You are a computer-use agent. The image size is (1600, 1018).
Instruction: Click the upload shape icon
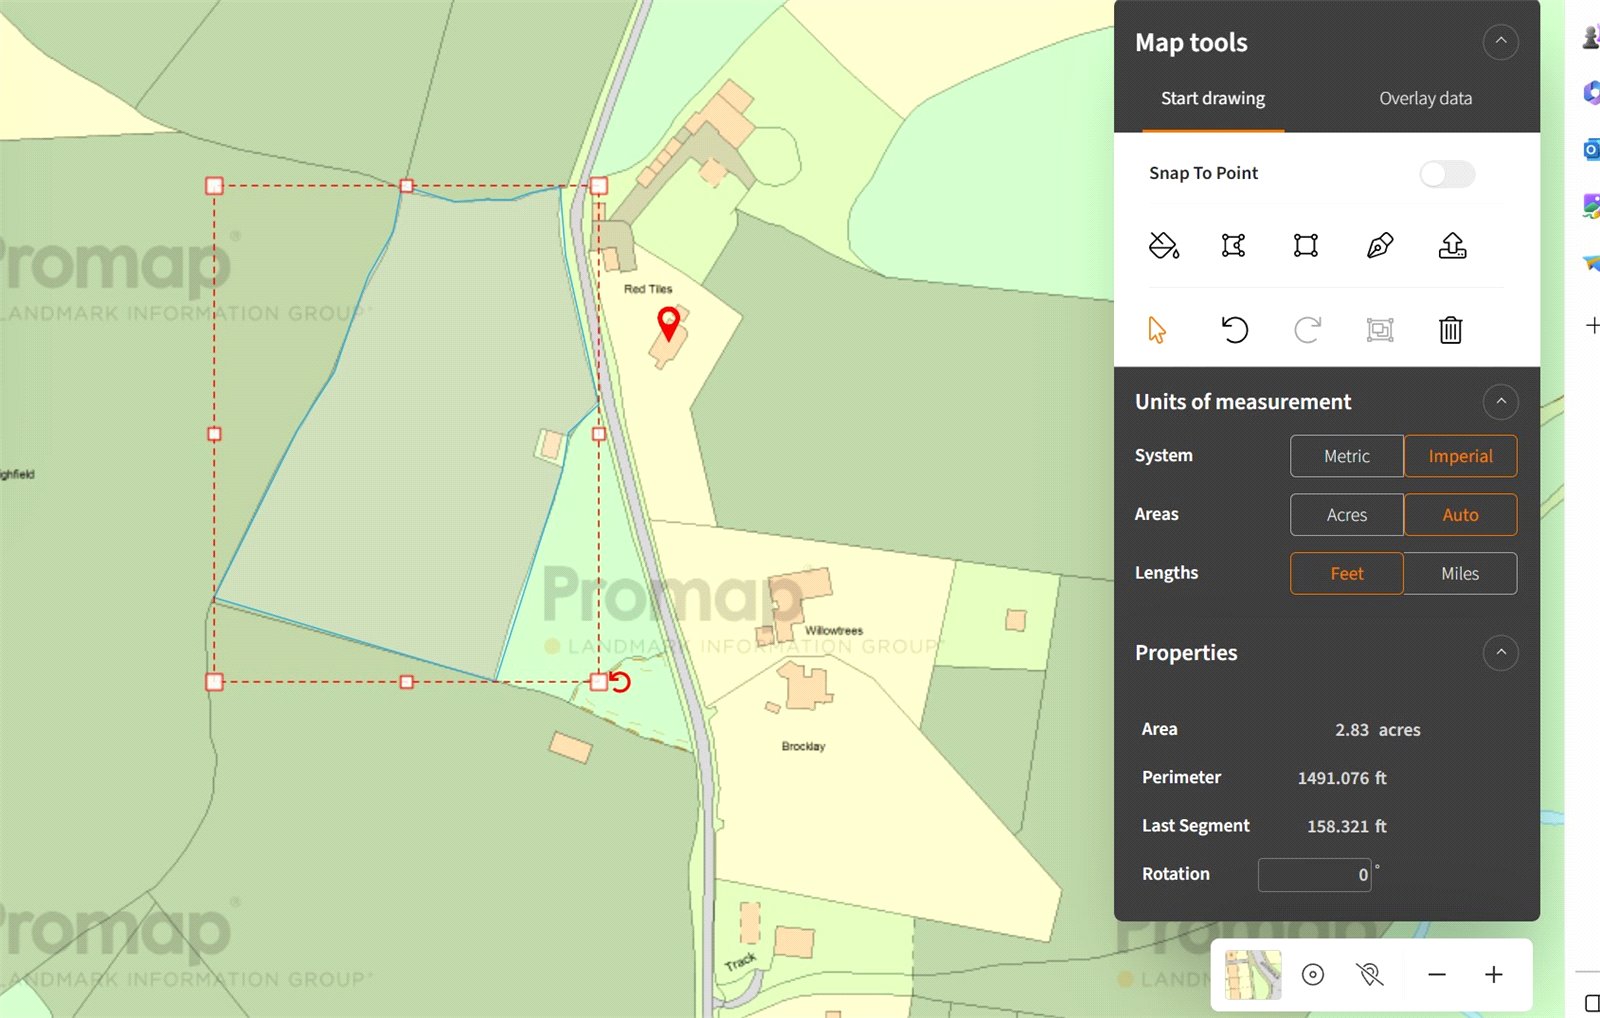1452,245
